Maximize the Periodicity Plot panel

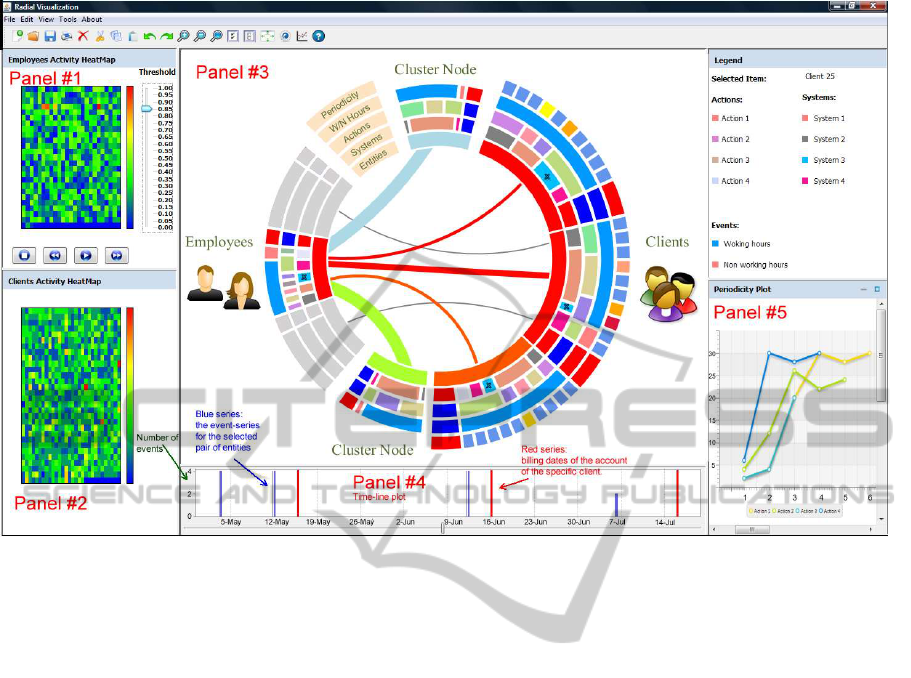[877, 289]
